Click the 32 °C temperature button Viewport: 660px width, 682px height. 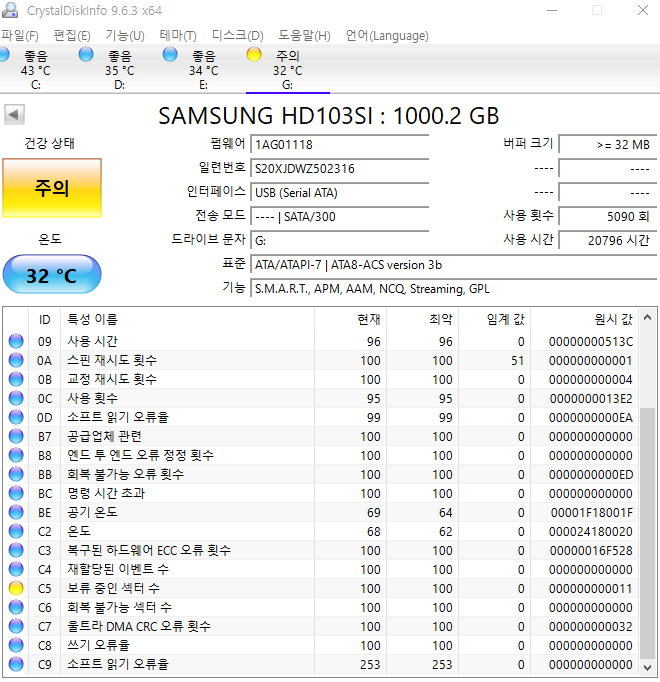pyautogui.click(x=52, y=274)
